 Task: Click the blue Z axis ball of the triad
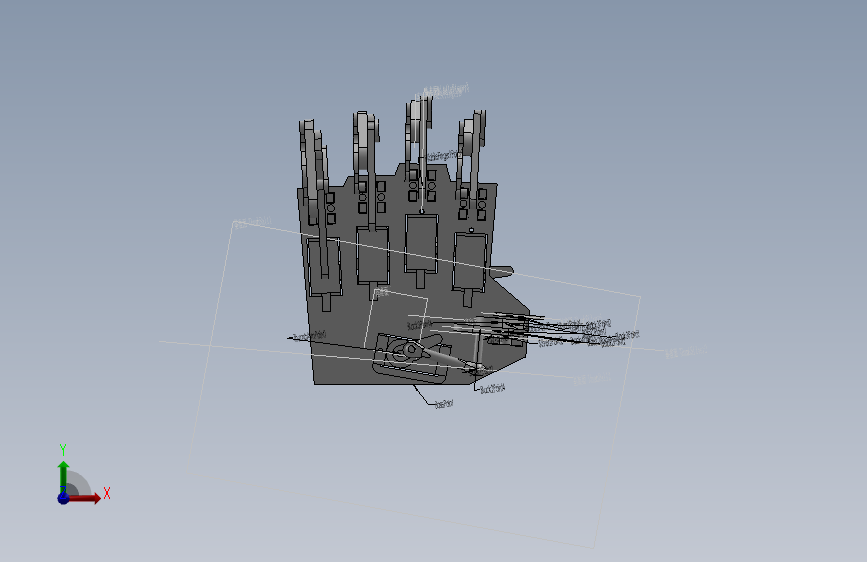63,498
